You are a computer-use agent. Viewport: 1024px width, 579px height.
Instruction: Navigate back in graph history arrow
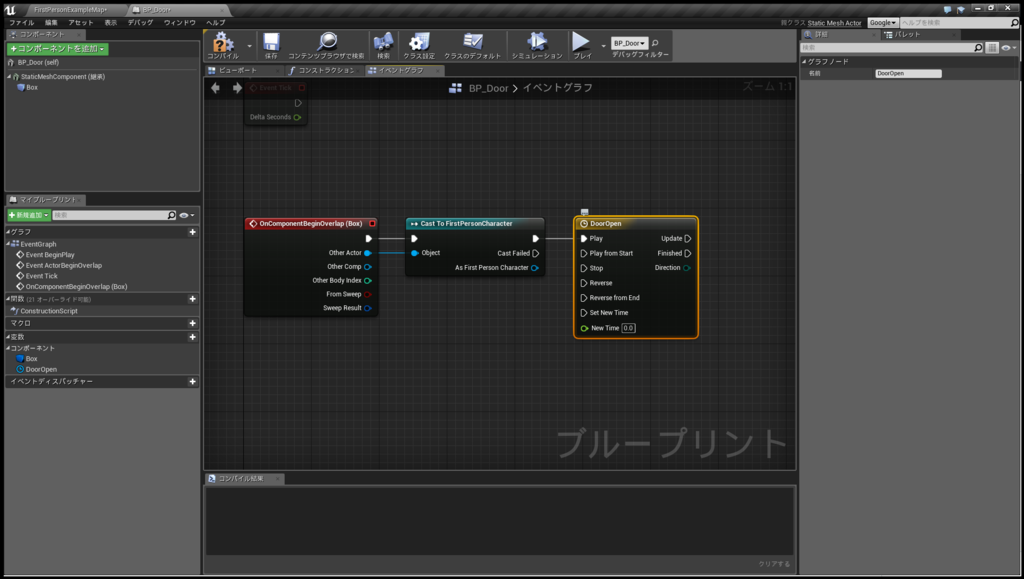coord(216,87)
